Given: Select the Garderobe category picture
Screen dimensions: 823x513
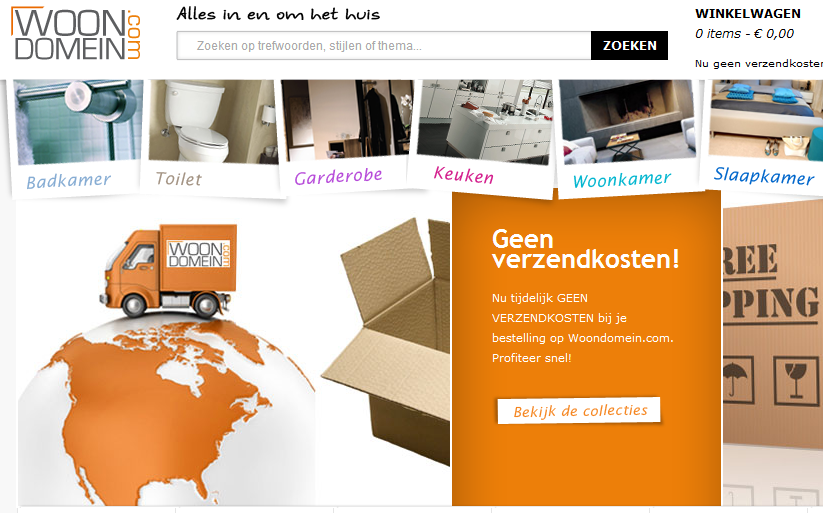Looking at the screenshot, I should click(x=347, y=118).
